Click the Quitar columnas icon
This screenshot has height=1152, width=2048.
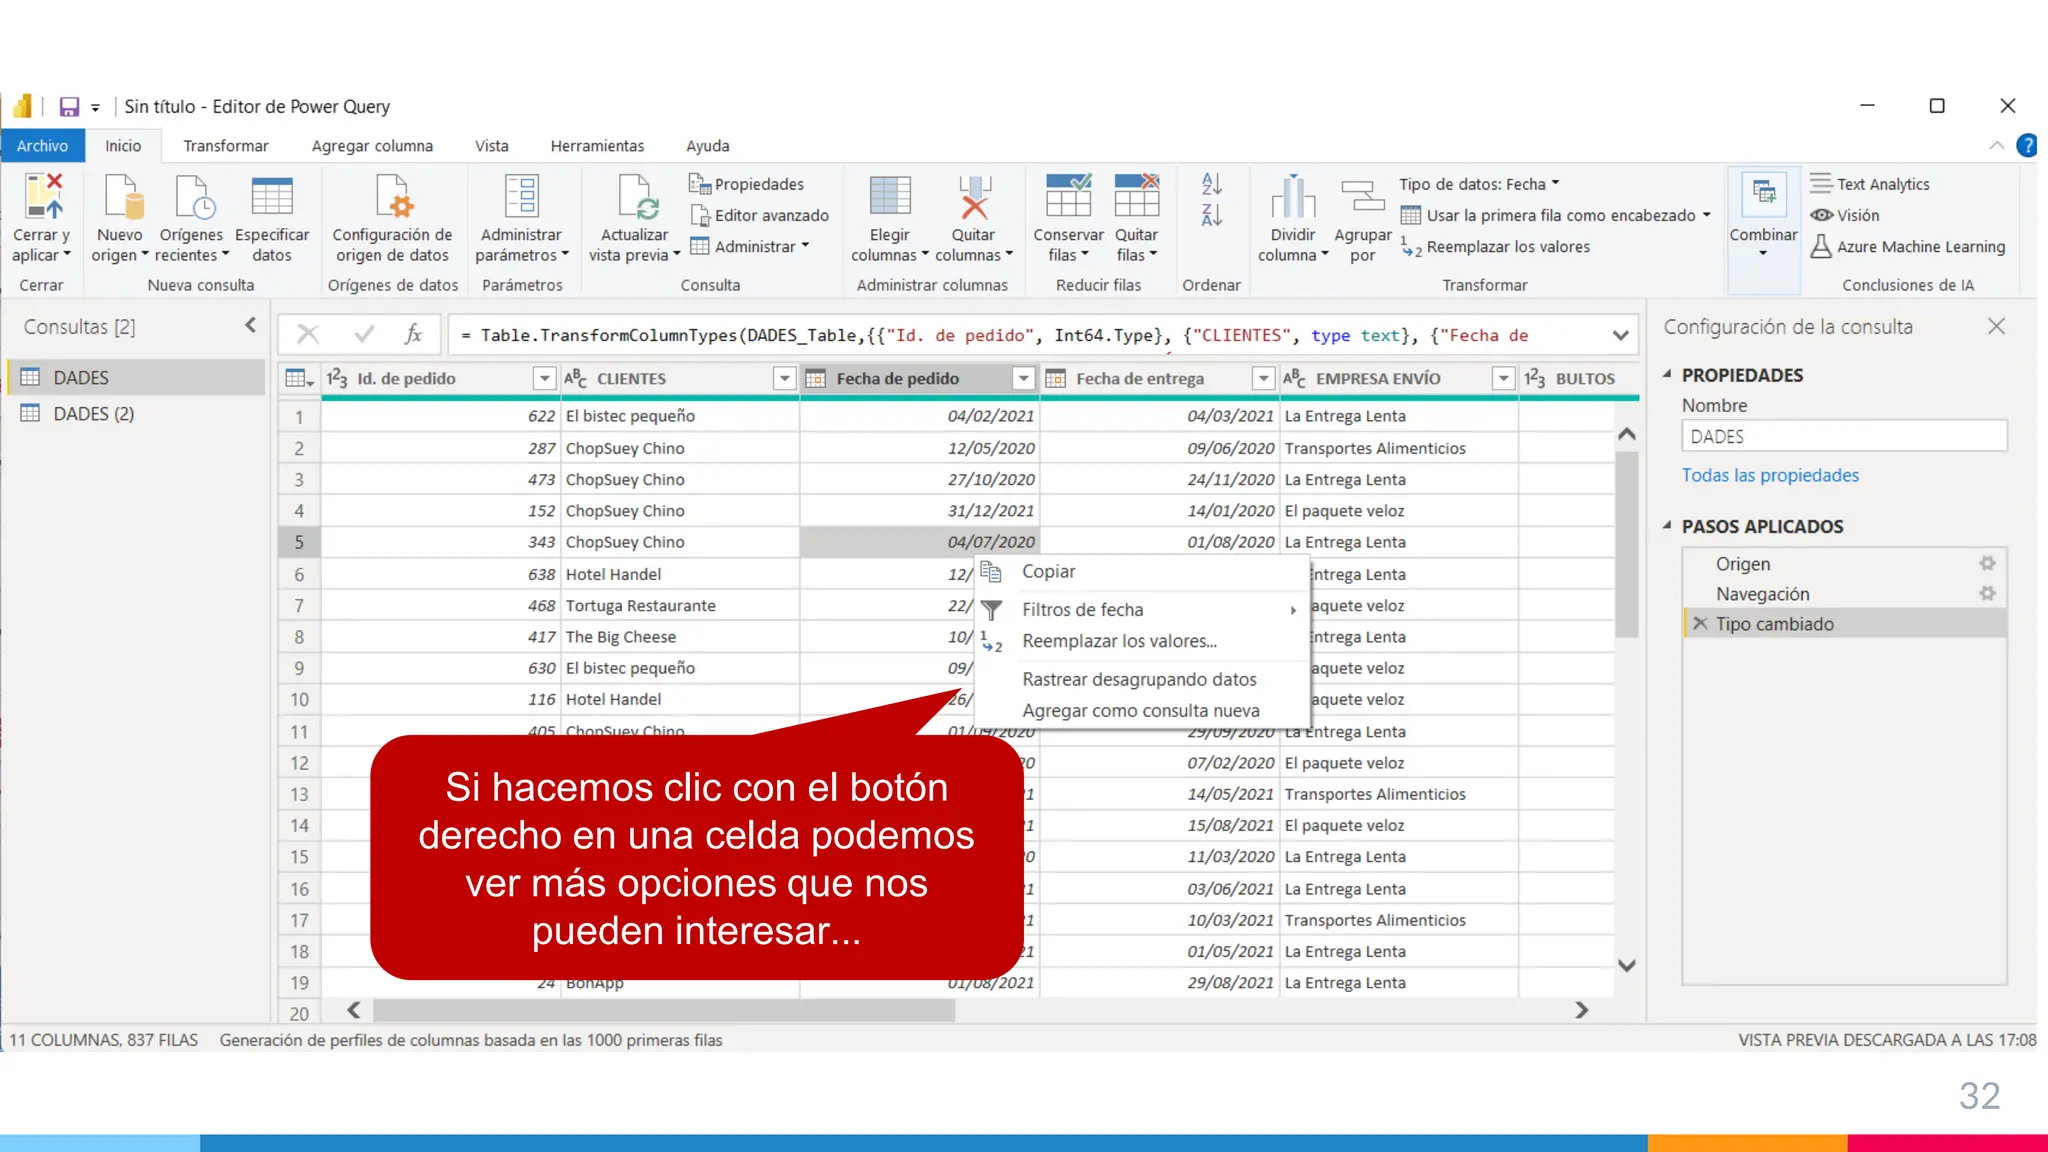[973, 196]
